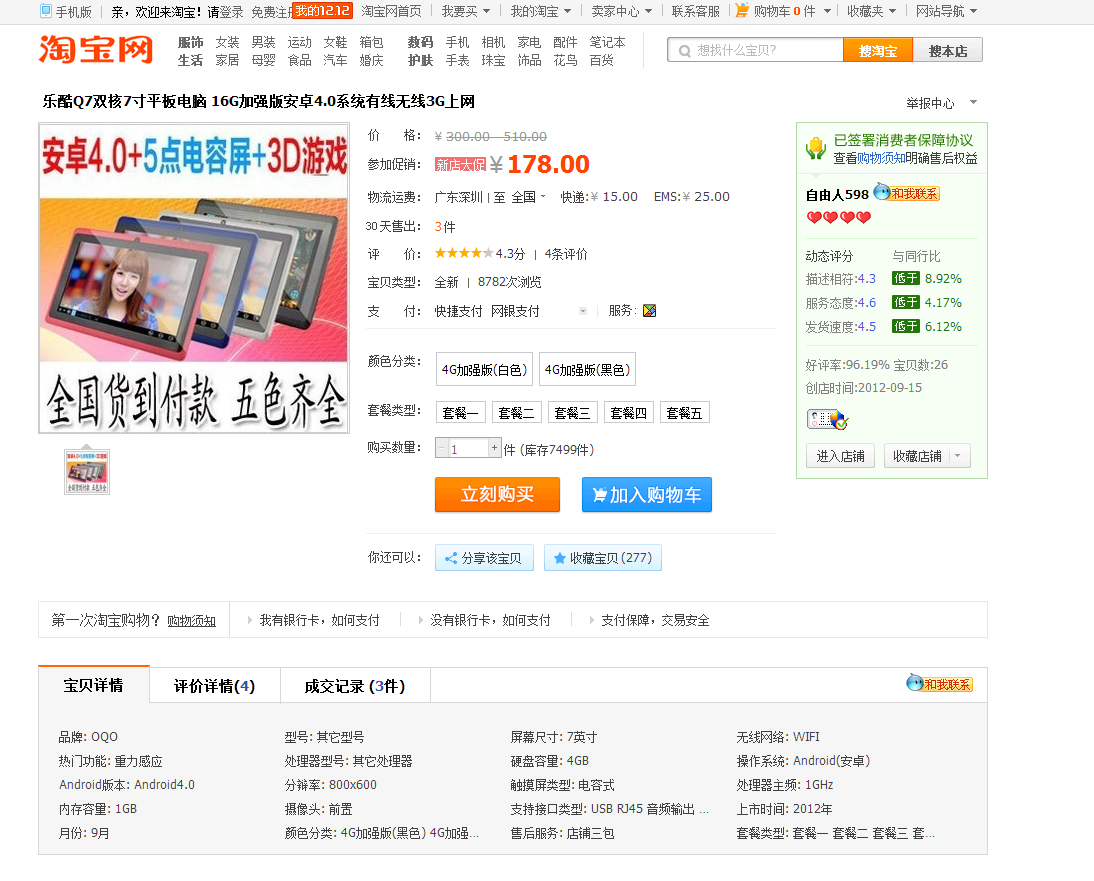
Task: Click the 笔记本 category link in header
Action: [607, 42]
